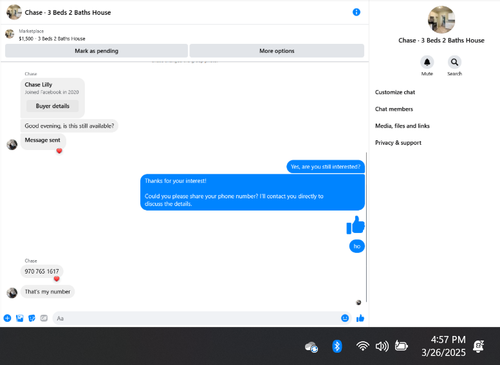The height and width of the screenshot is (365, 500).
Task: Click 'Chase - 3 Beds 2 Baths House' header title
Action: pos(68,13)
